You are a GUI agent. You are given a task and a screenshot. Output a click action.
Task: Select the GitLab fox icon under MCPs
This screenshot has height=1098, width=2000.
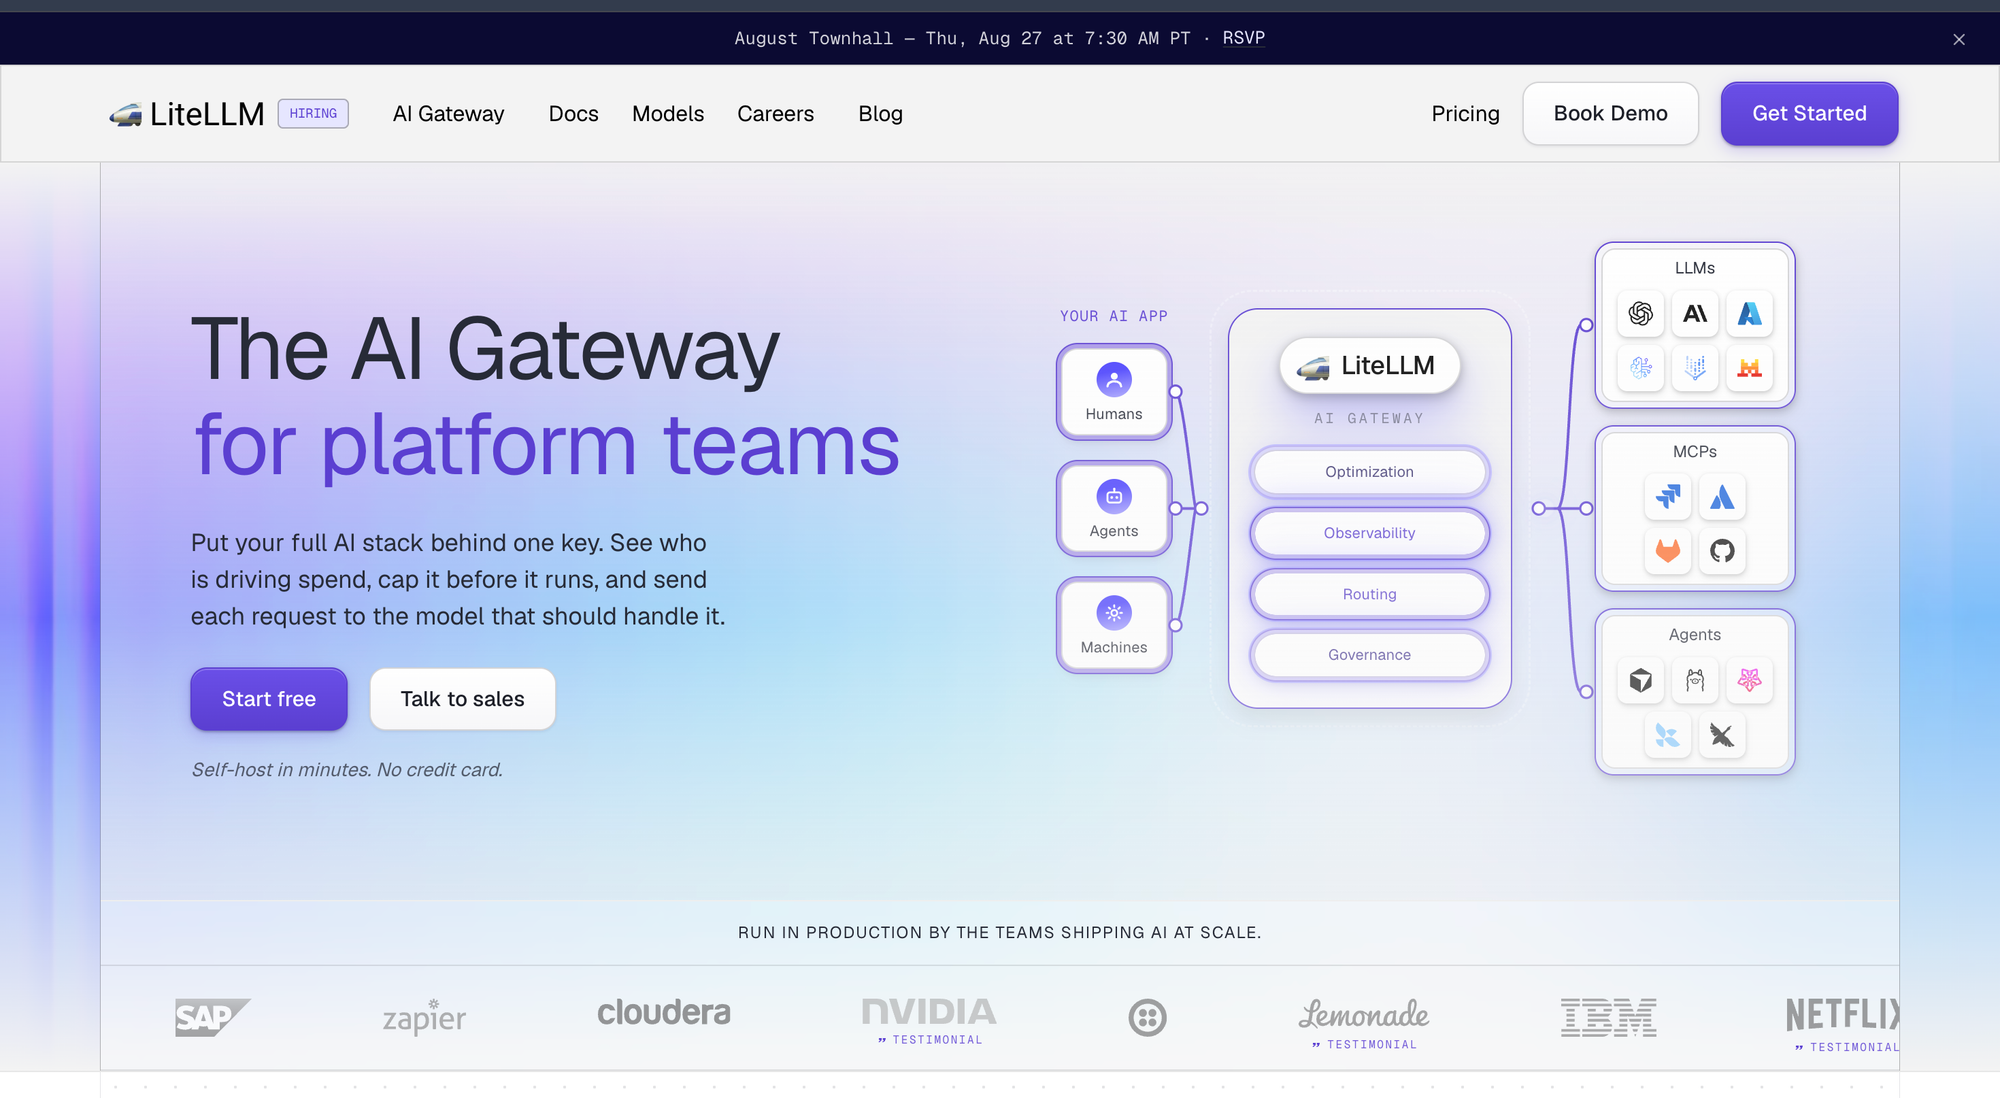click(1668, 550)
